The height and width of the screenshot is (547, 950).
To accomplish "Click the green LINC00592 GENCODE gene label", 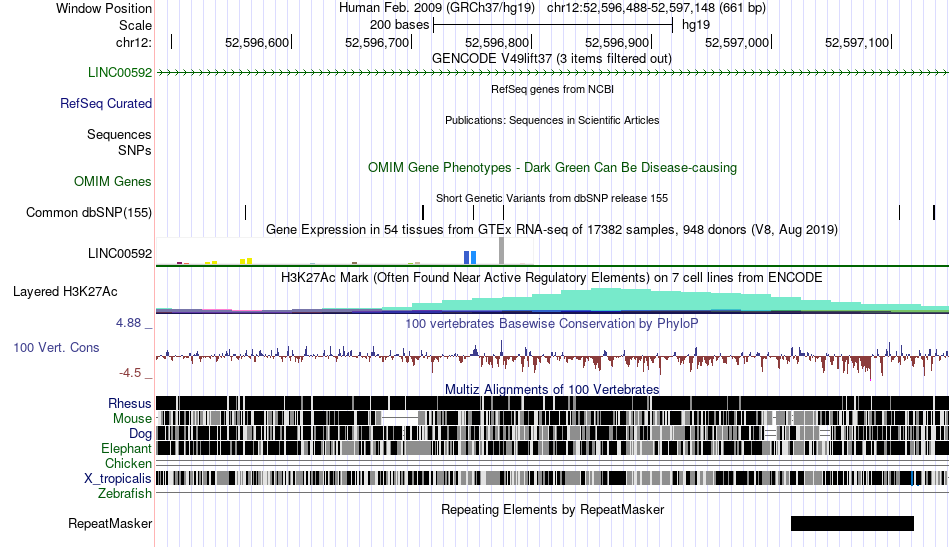I will (120, 73).
